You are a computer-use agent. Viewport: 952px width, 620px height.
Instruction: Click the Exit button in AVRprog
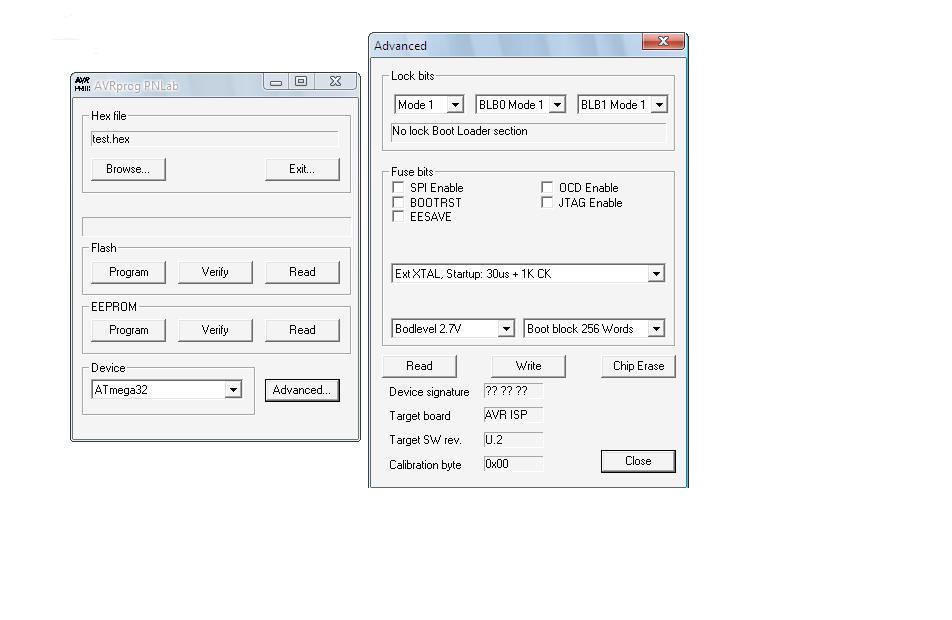[302, 169]
